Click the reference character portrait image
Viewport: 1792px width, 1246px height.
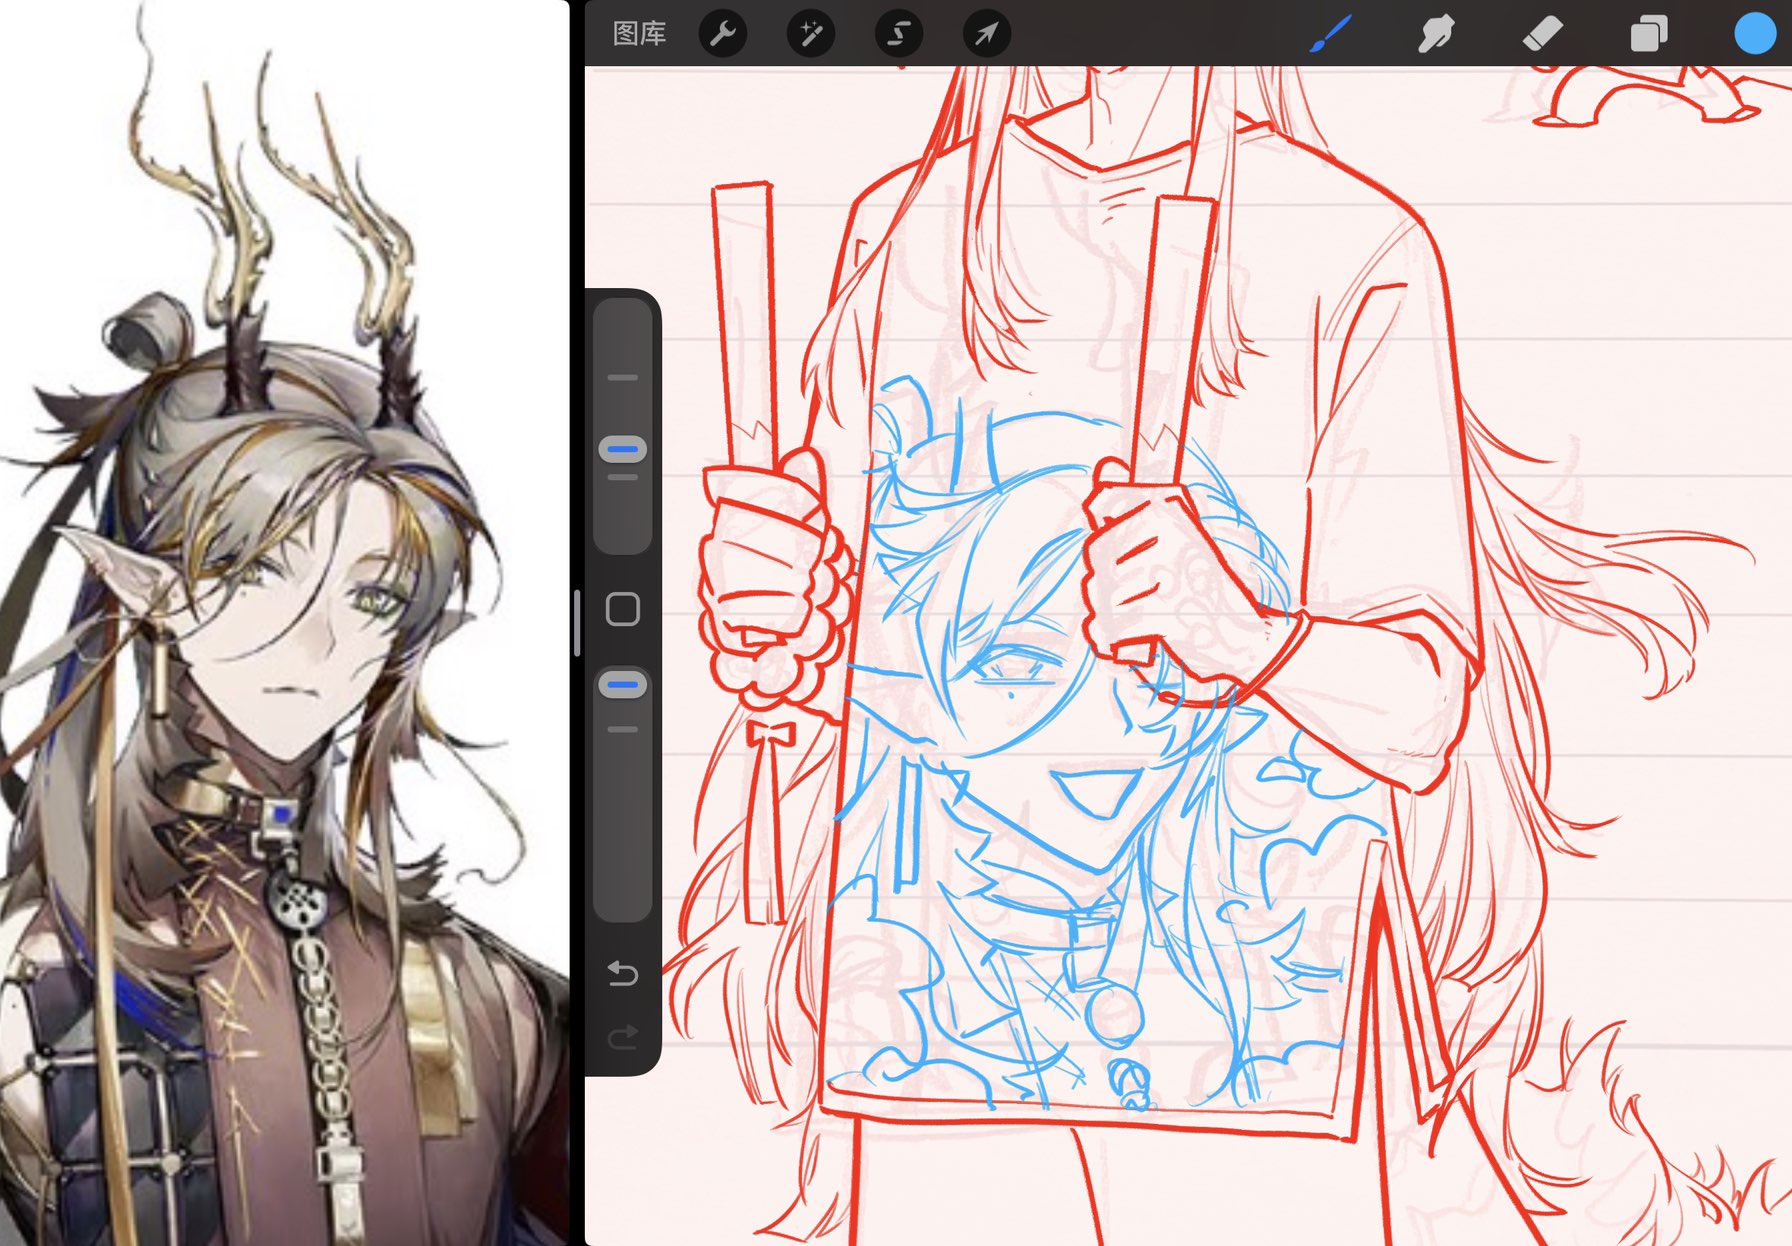(285, 623)
